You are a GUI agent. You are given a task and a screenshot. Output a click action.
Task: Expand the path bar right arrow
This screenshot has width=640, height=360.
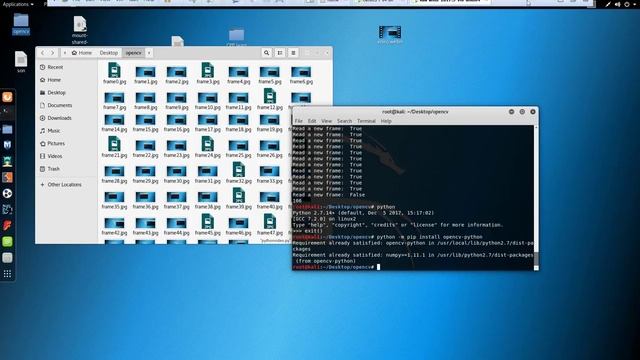[x=149, y=53]
